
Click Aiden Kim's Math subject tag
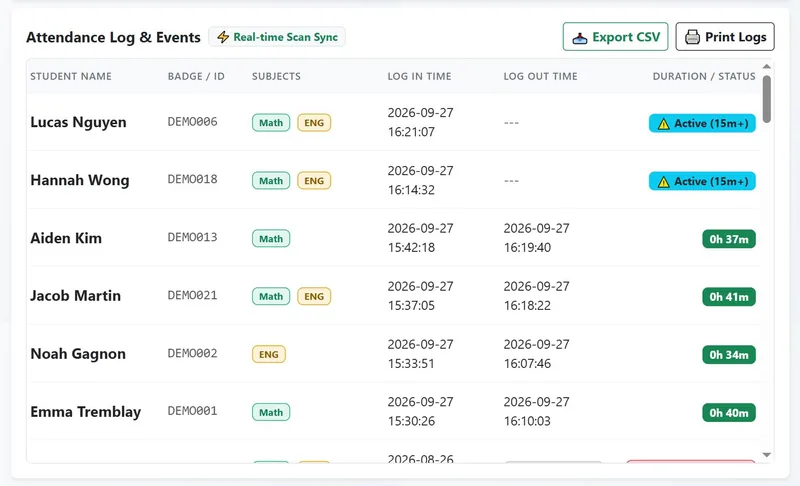(271, 239)
